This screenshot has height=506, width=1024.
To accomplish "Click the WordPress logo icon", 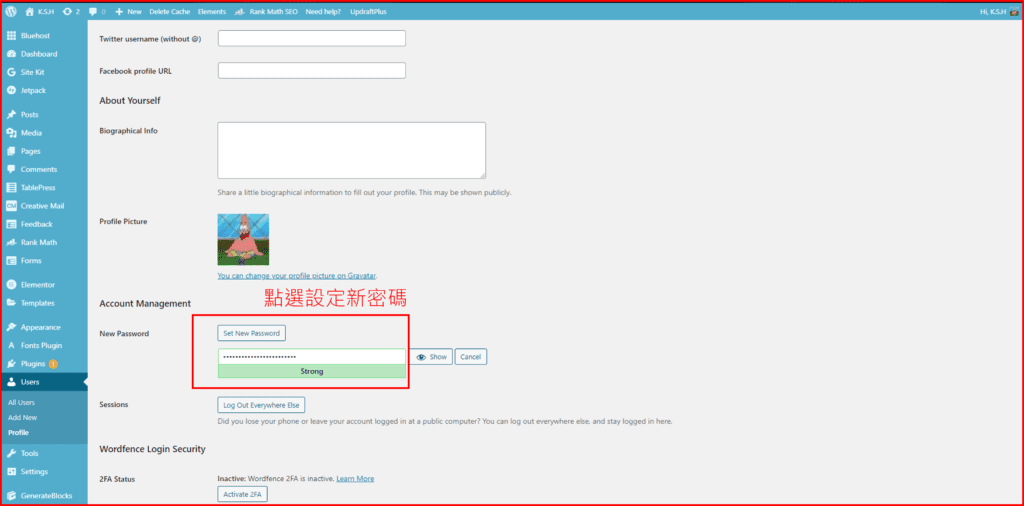I will pos(11,11).
